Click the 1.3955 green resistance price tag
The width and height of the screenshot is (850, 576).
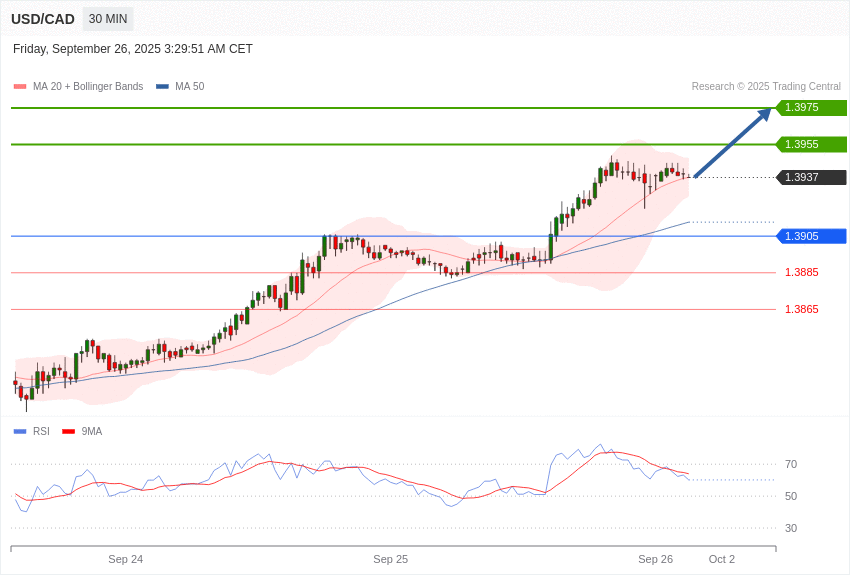tap(811, 144)
